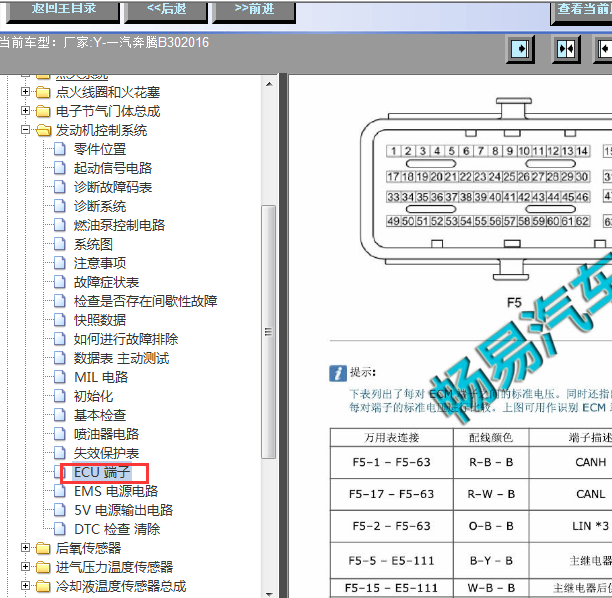Click the F5-1 – F5-63 table cell
The image size is (612, 598).
click(x=391, y=462)
